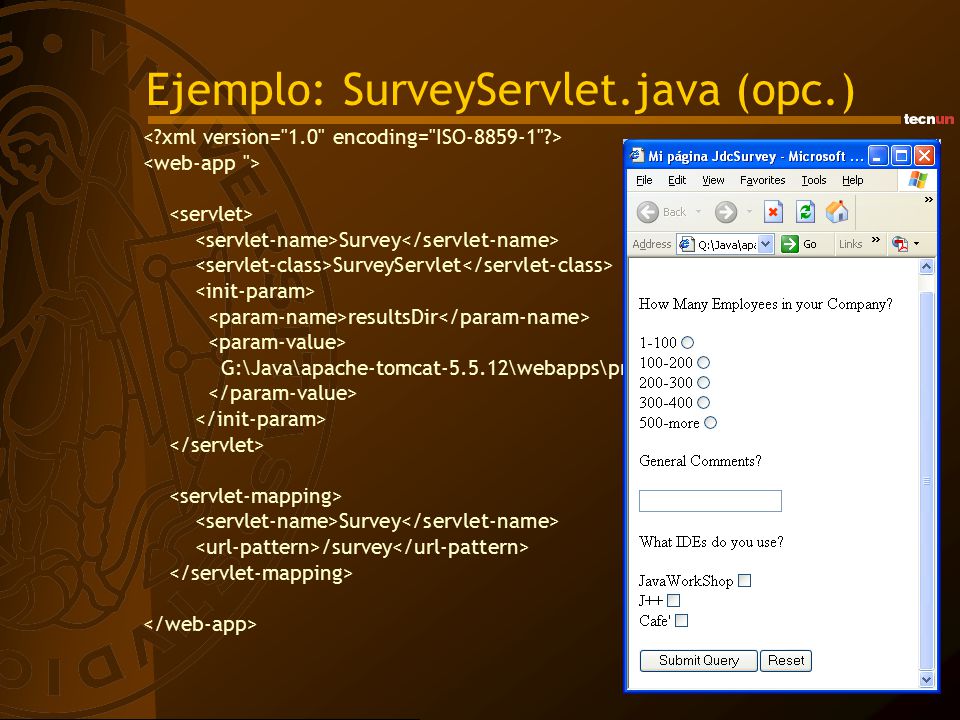
Task: Select the 100-200 employees radio button
Action: (703, 363)
